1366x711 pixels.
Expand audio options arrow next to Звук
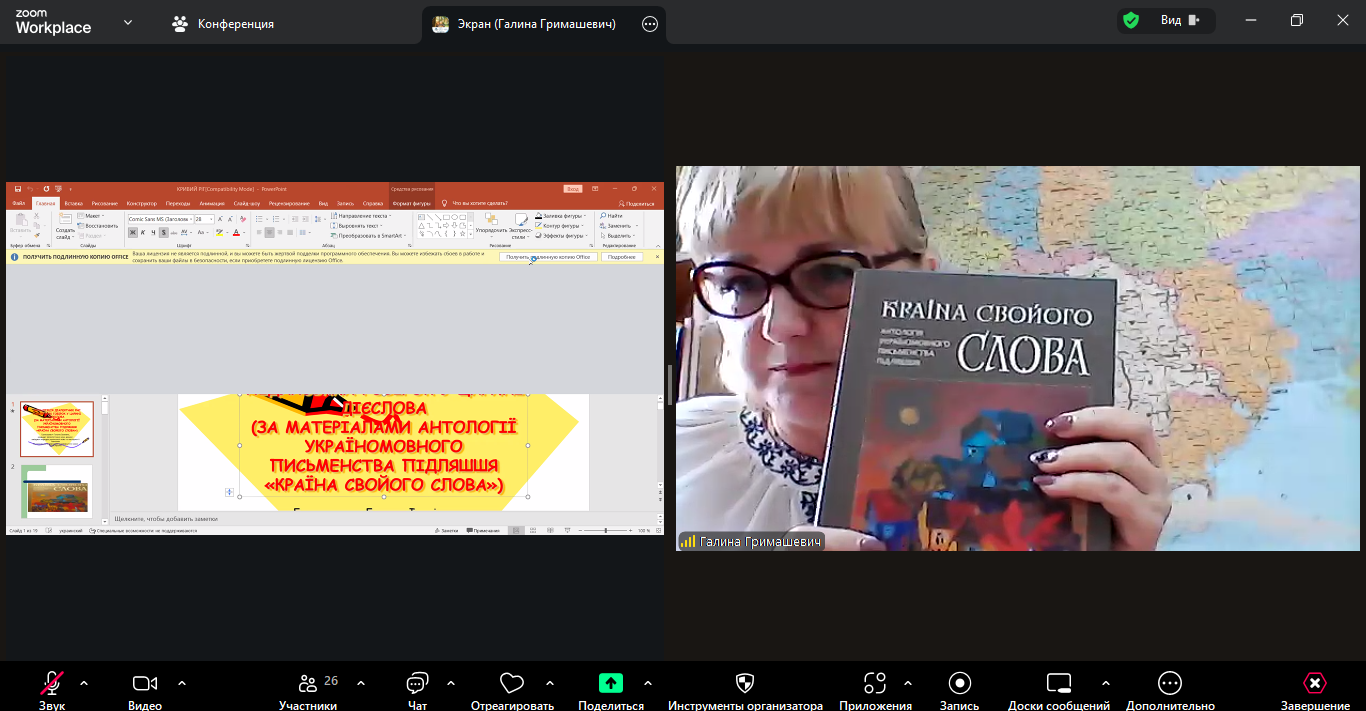coord(84,683)
